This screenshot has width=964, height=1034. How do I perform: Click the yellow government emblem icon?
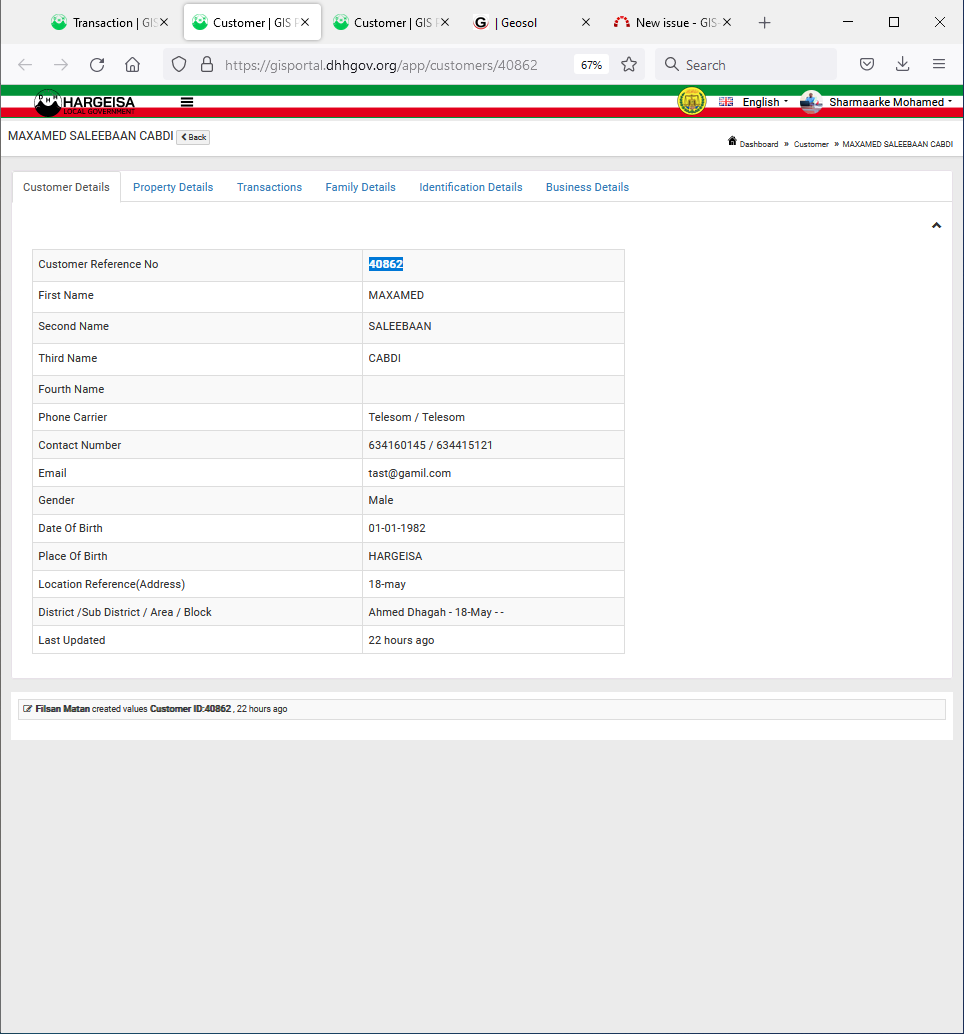pyautogui.click(x=692, y=102)
